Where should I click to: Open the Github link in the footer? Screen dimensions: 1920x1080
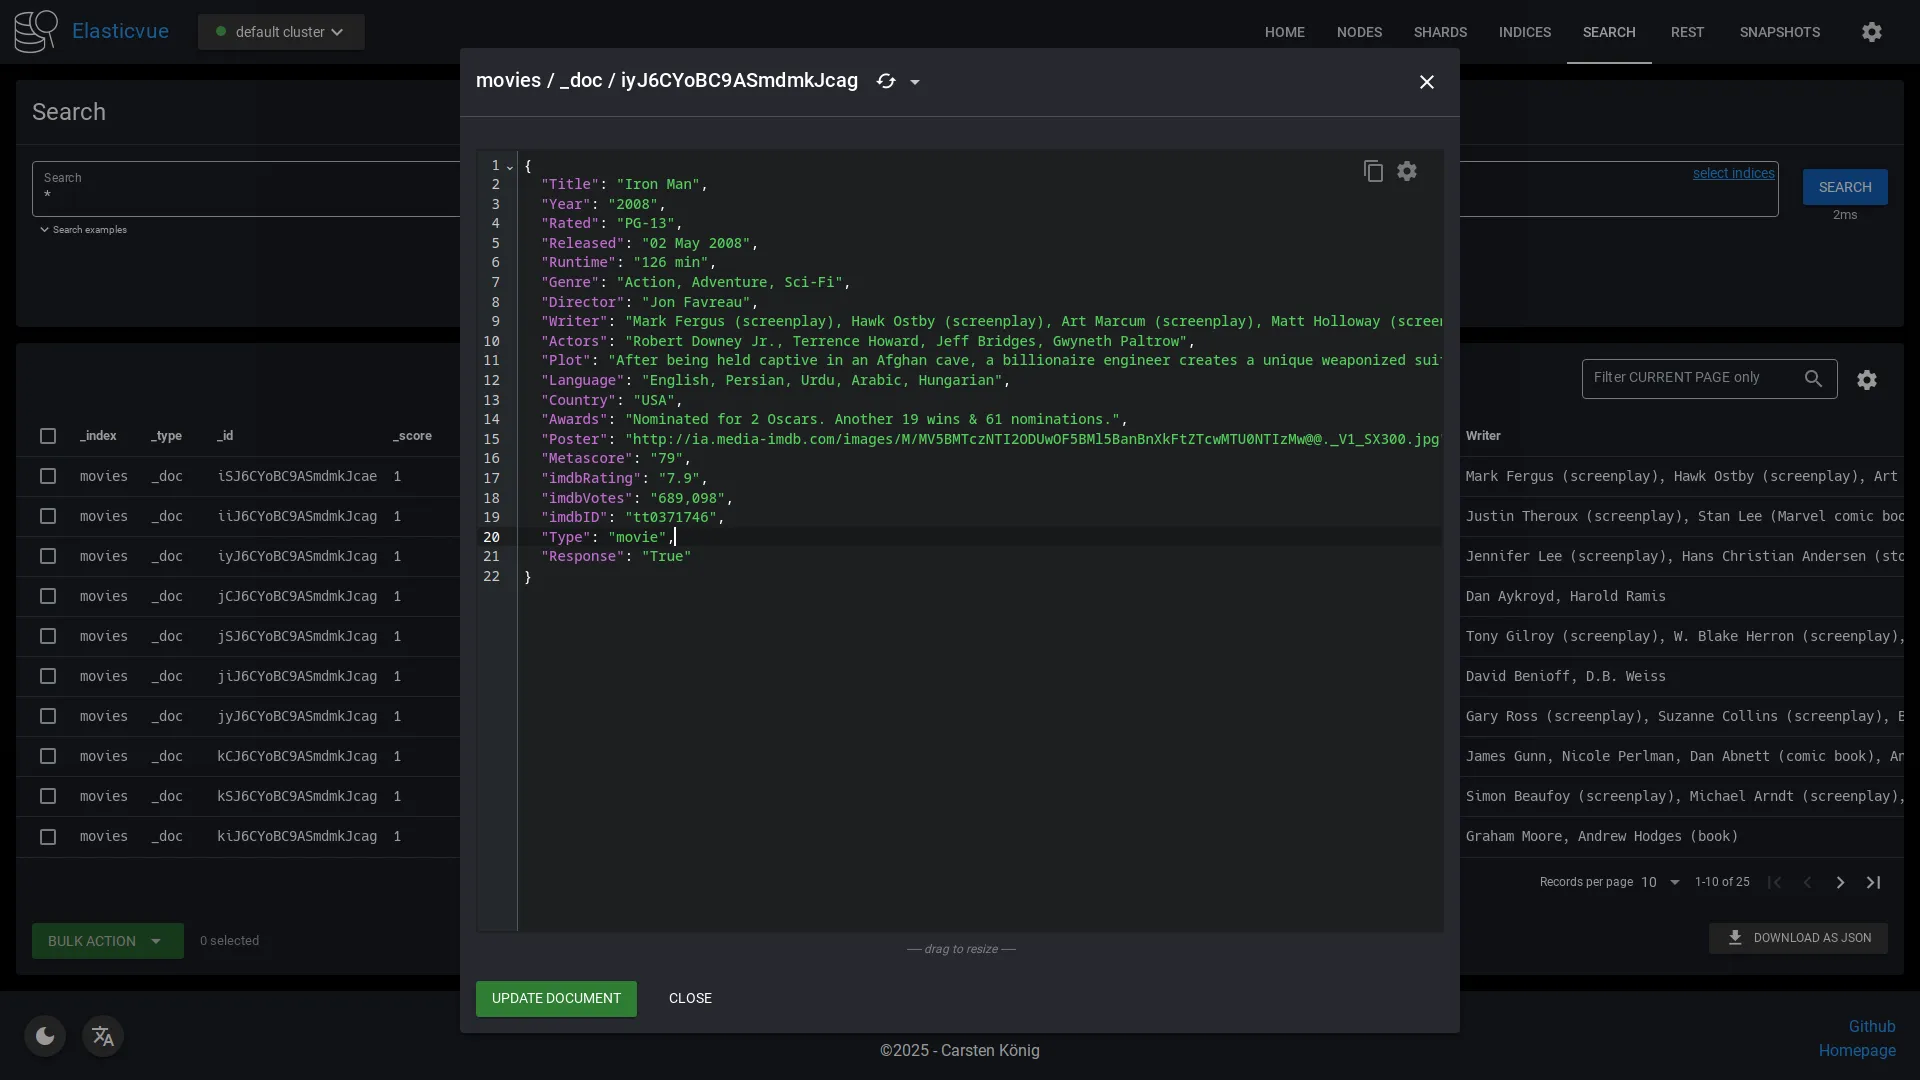tap(1873, 1026)
